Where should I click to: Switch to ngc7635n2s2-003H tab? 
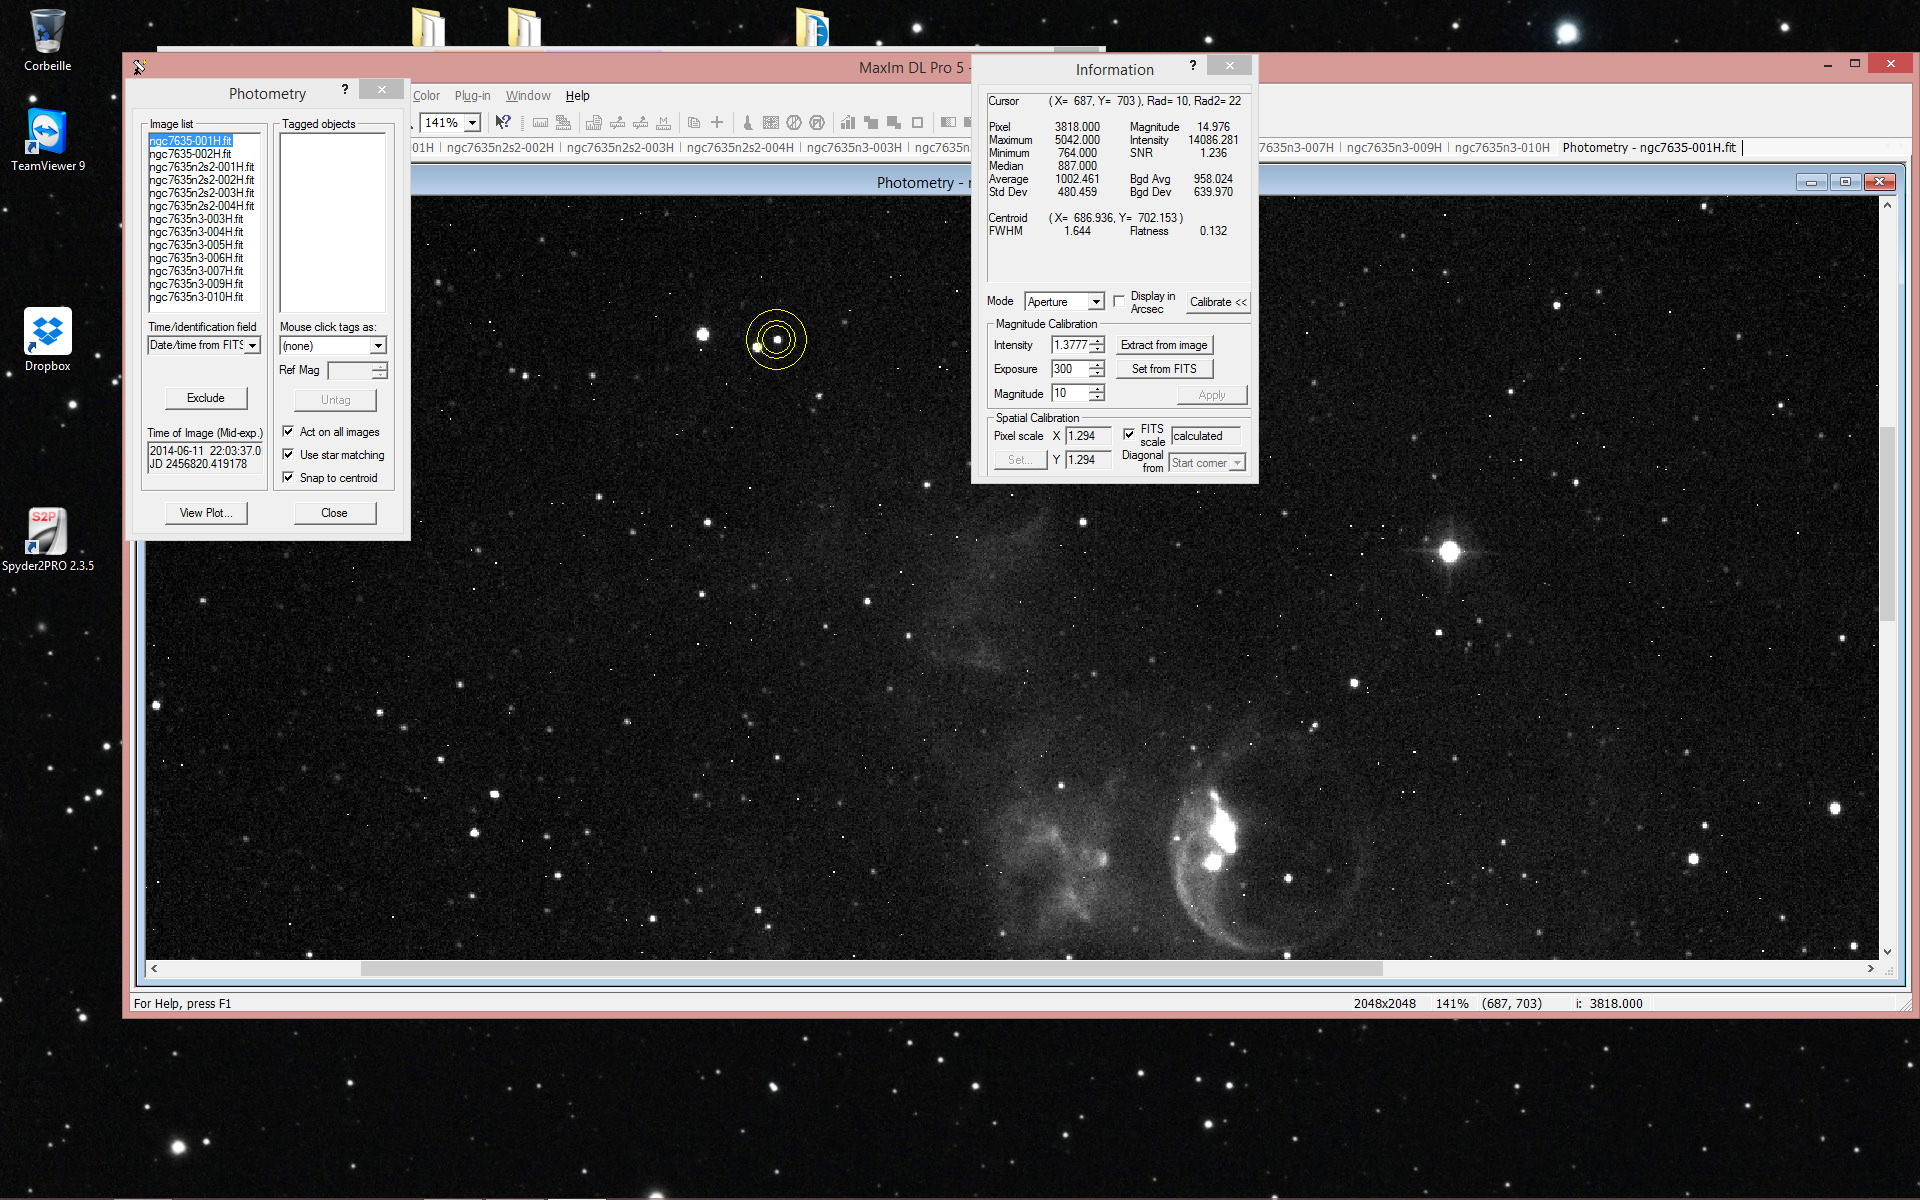[620, 148]
